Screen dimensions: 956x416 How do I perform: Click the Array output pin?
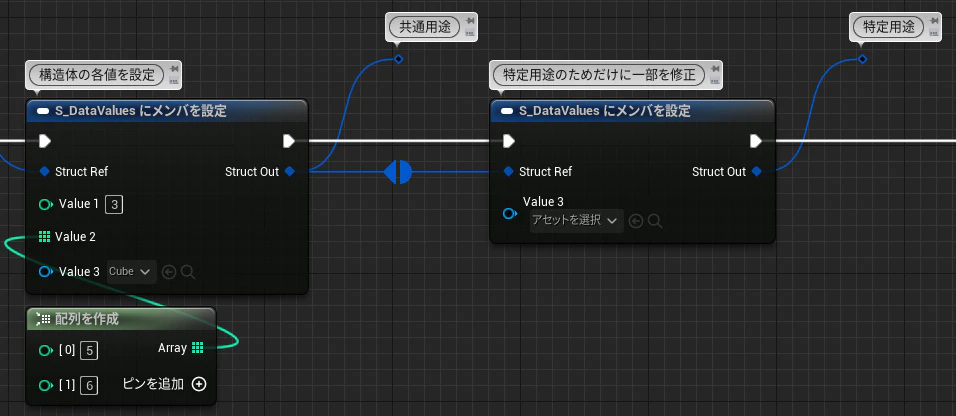(197, 348)
